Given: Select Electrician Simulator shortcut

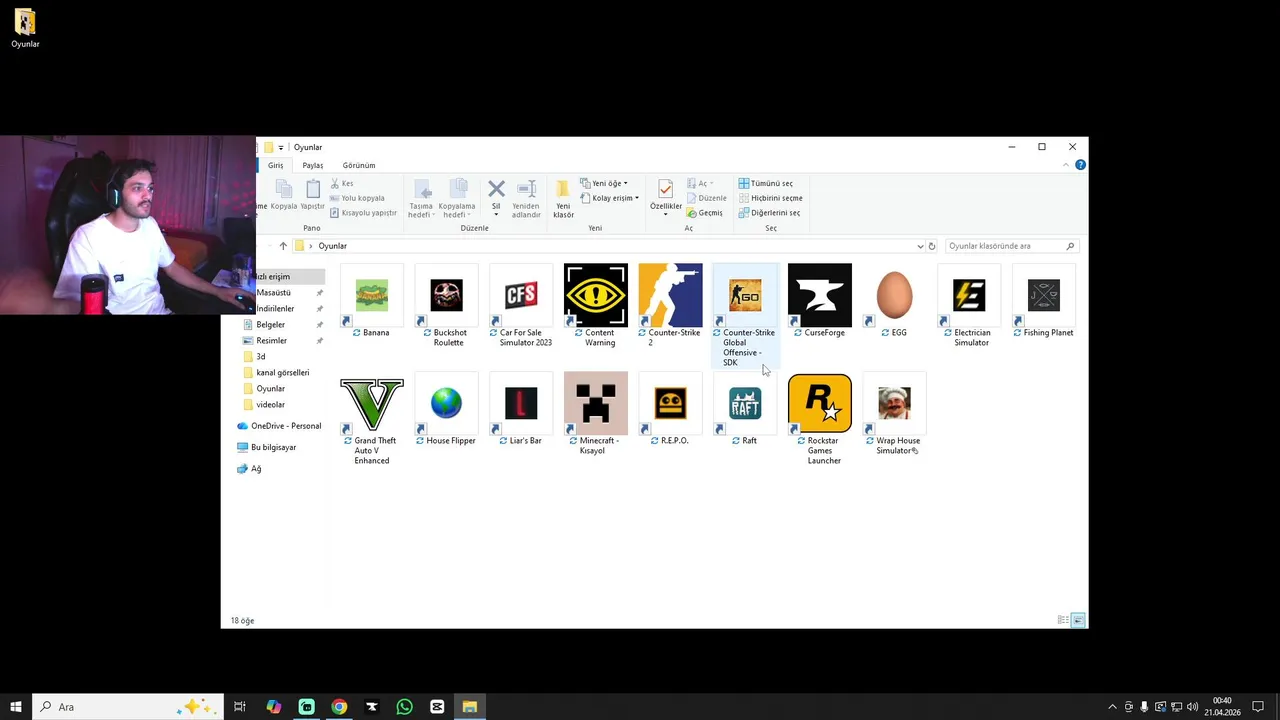Looking at the screenshot, I should pyautogui.click(x=969, y=295).
